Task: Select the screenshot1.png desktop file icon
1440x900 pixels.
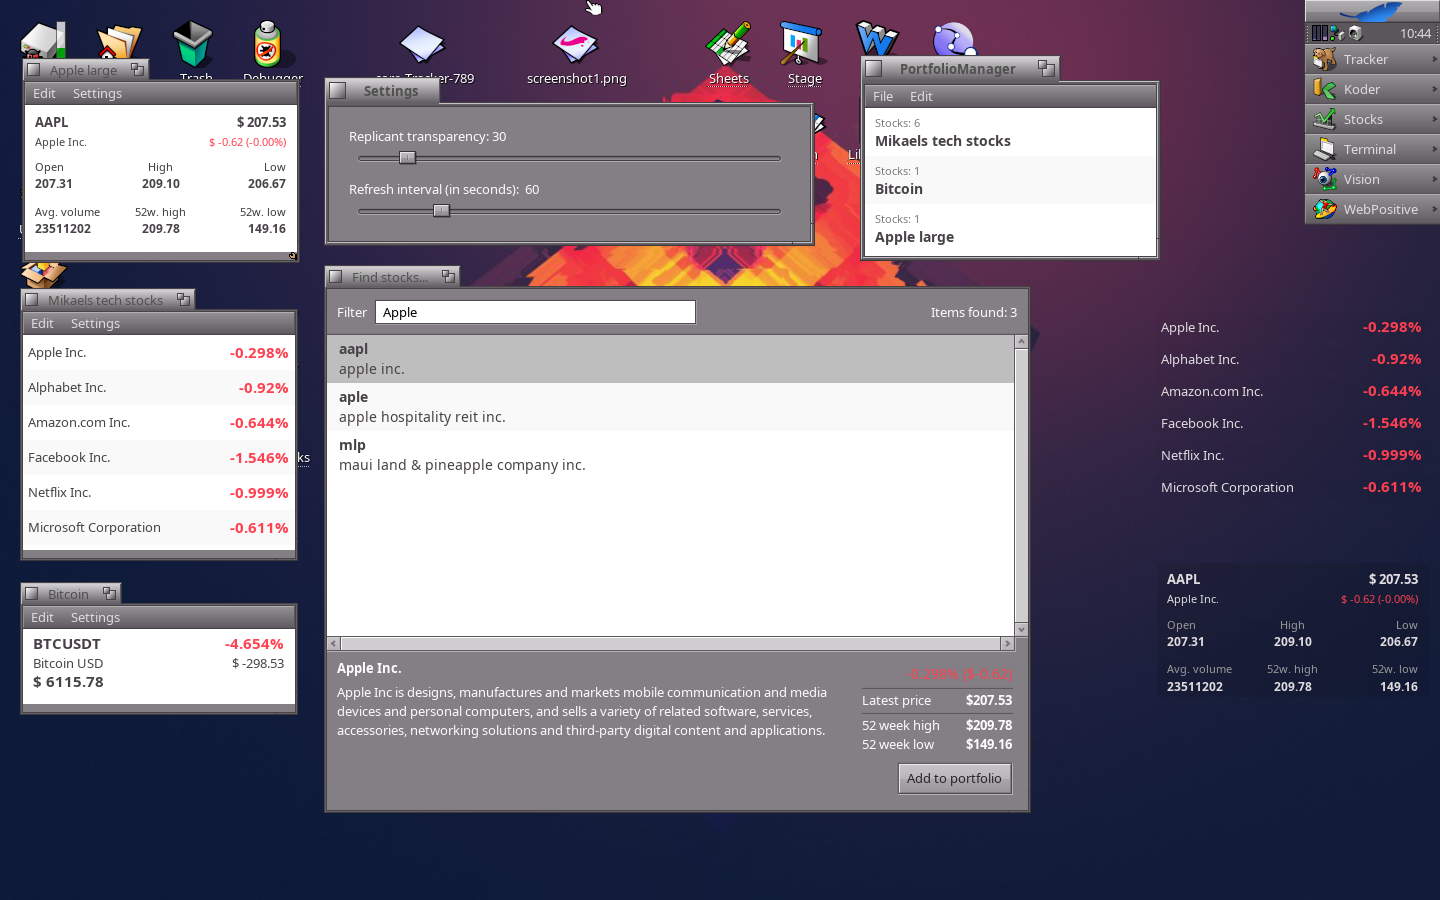Action: 575,45
